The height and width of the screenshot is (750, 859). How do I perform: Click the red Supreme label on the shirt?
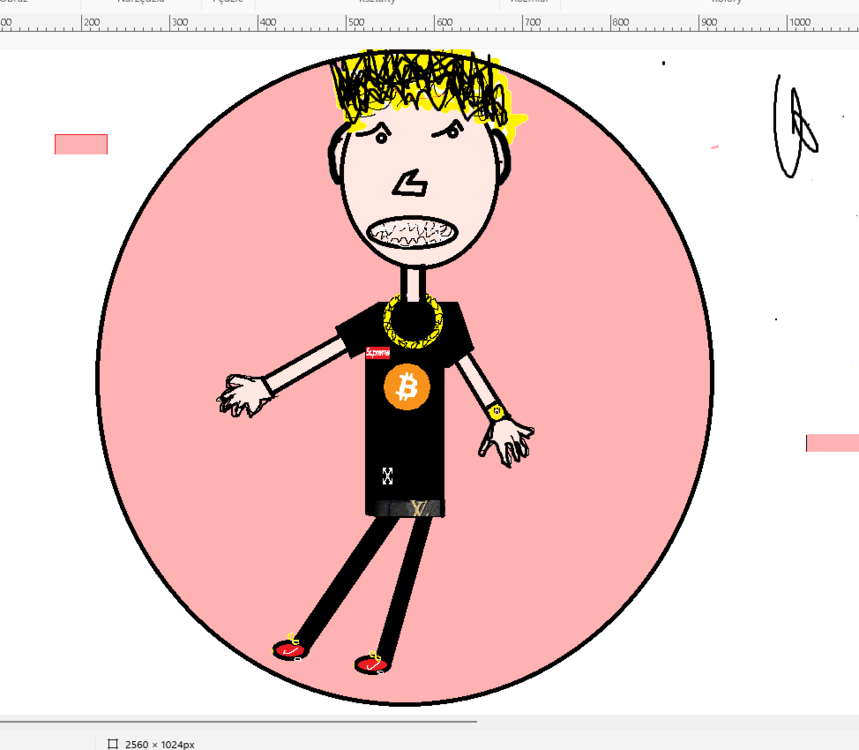[x=377, y=353]
